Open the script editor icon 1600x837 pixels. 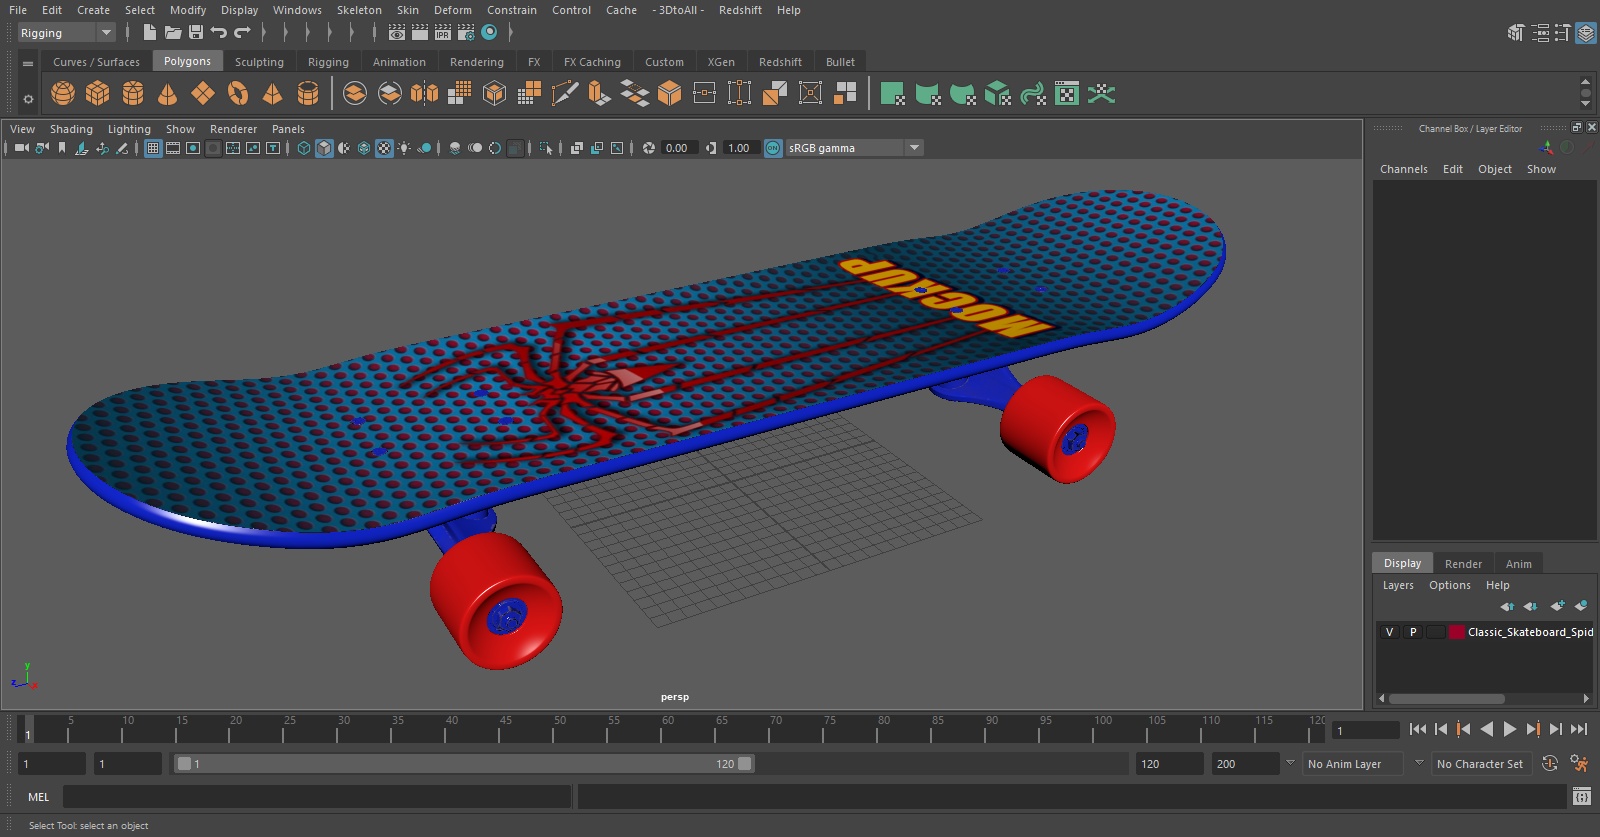point(1581,797)
